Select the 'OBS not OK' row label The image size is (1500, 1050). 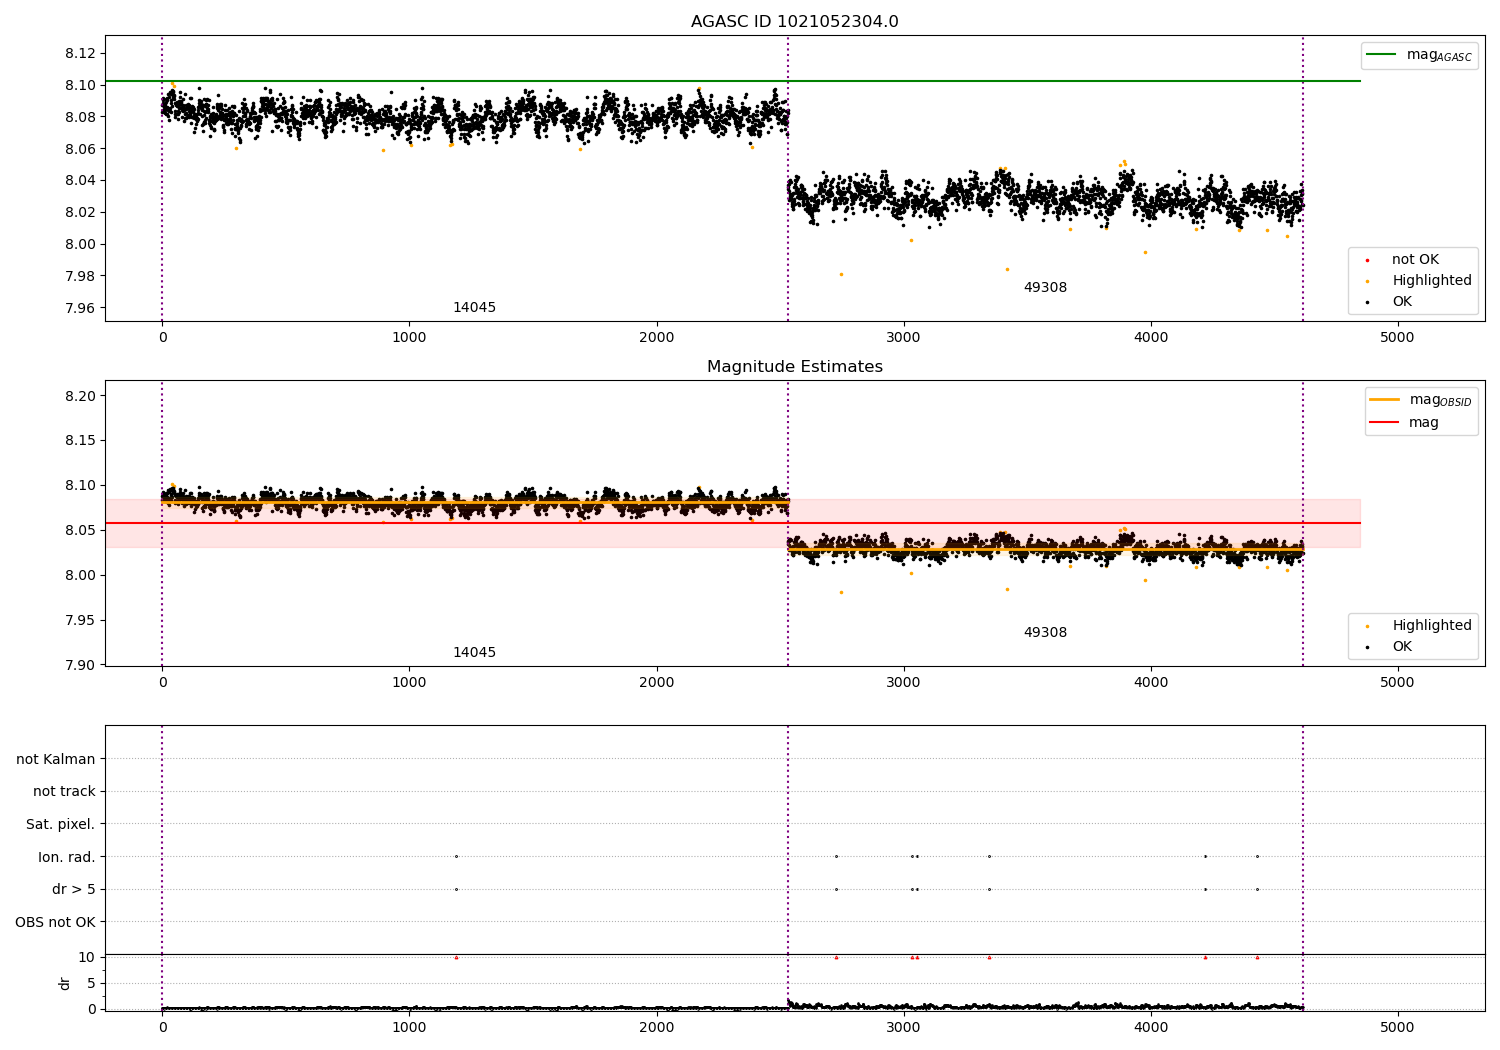point(56,922)
